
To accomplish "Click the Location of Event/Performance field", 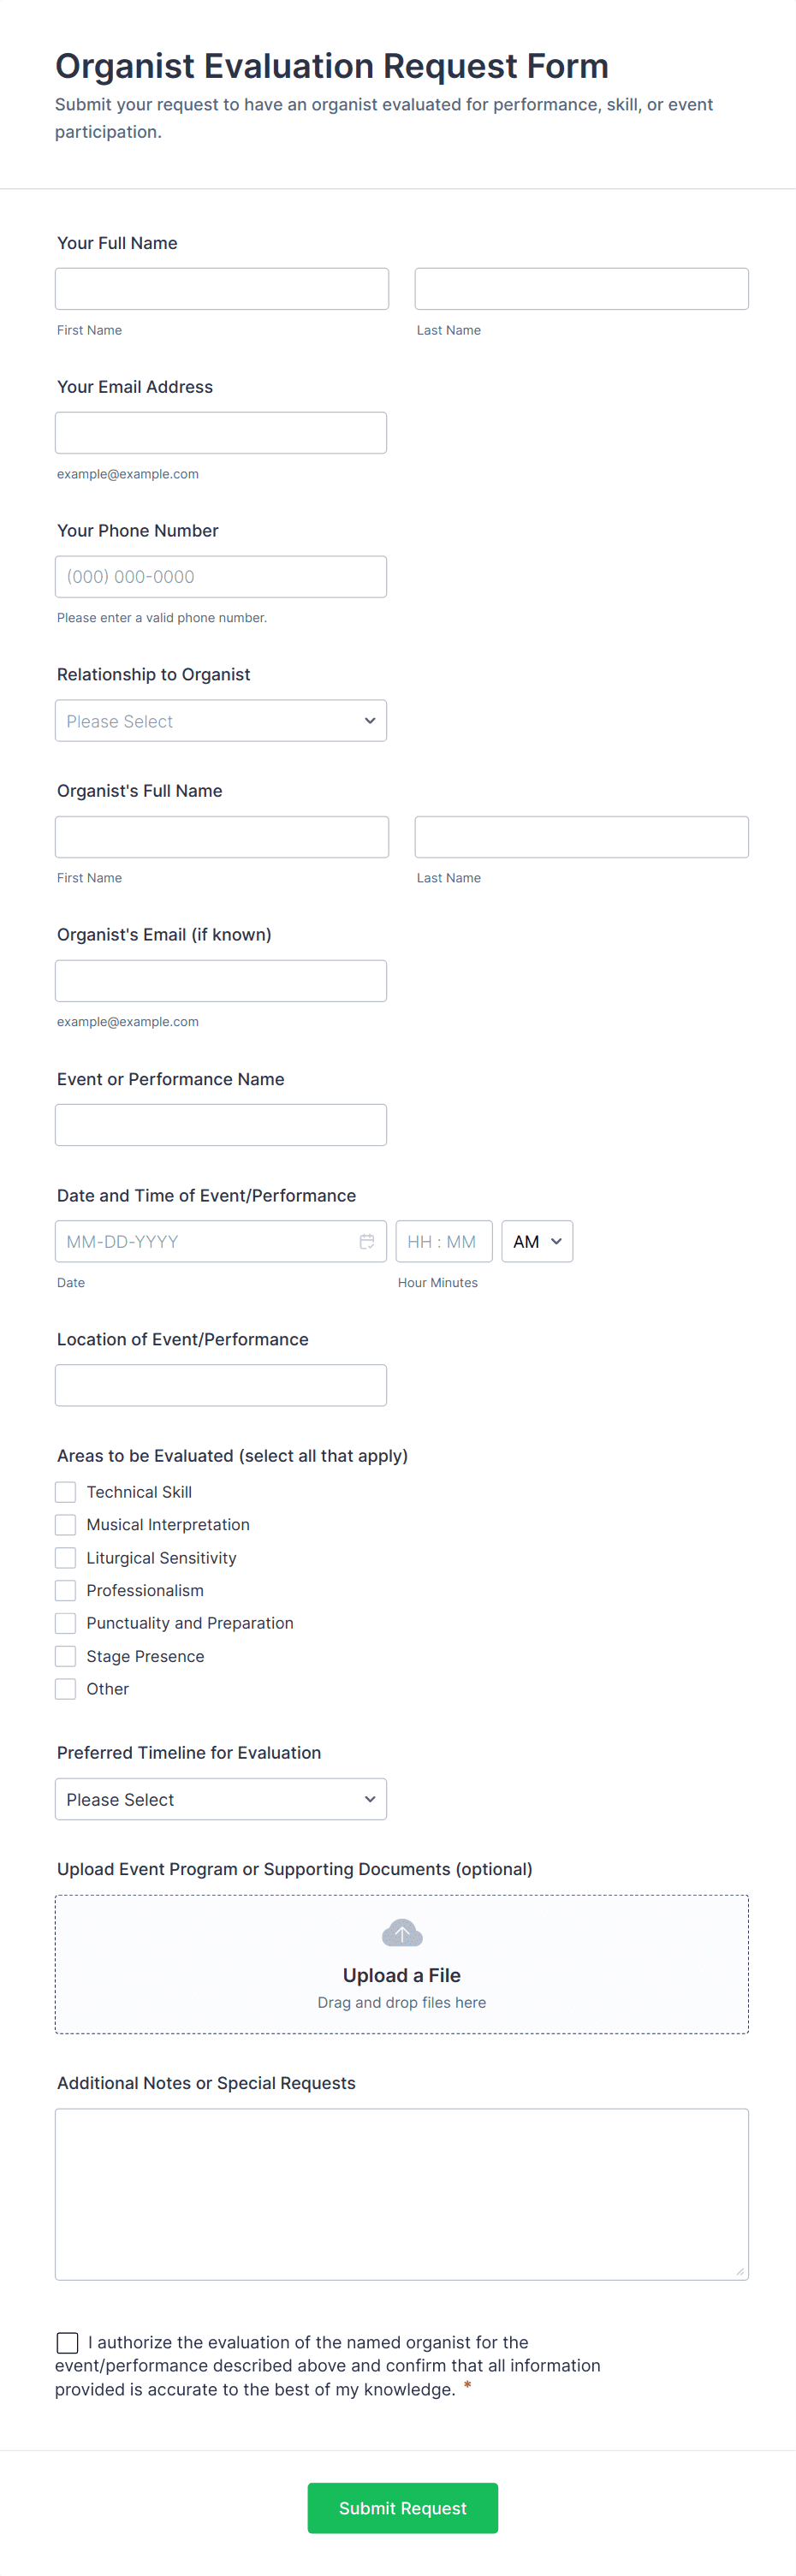I will tap(221, 1385).
